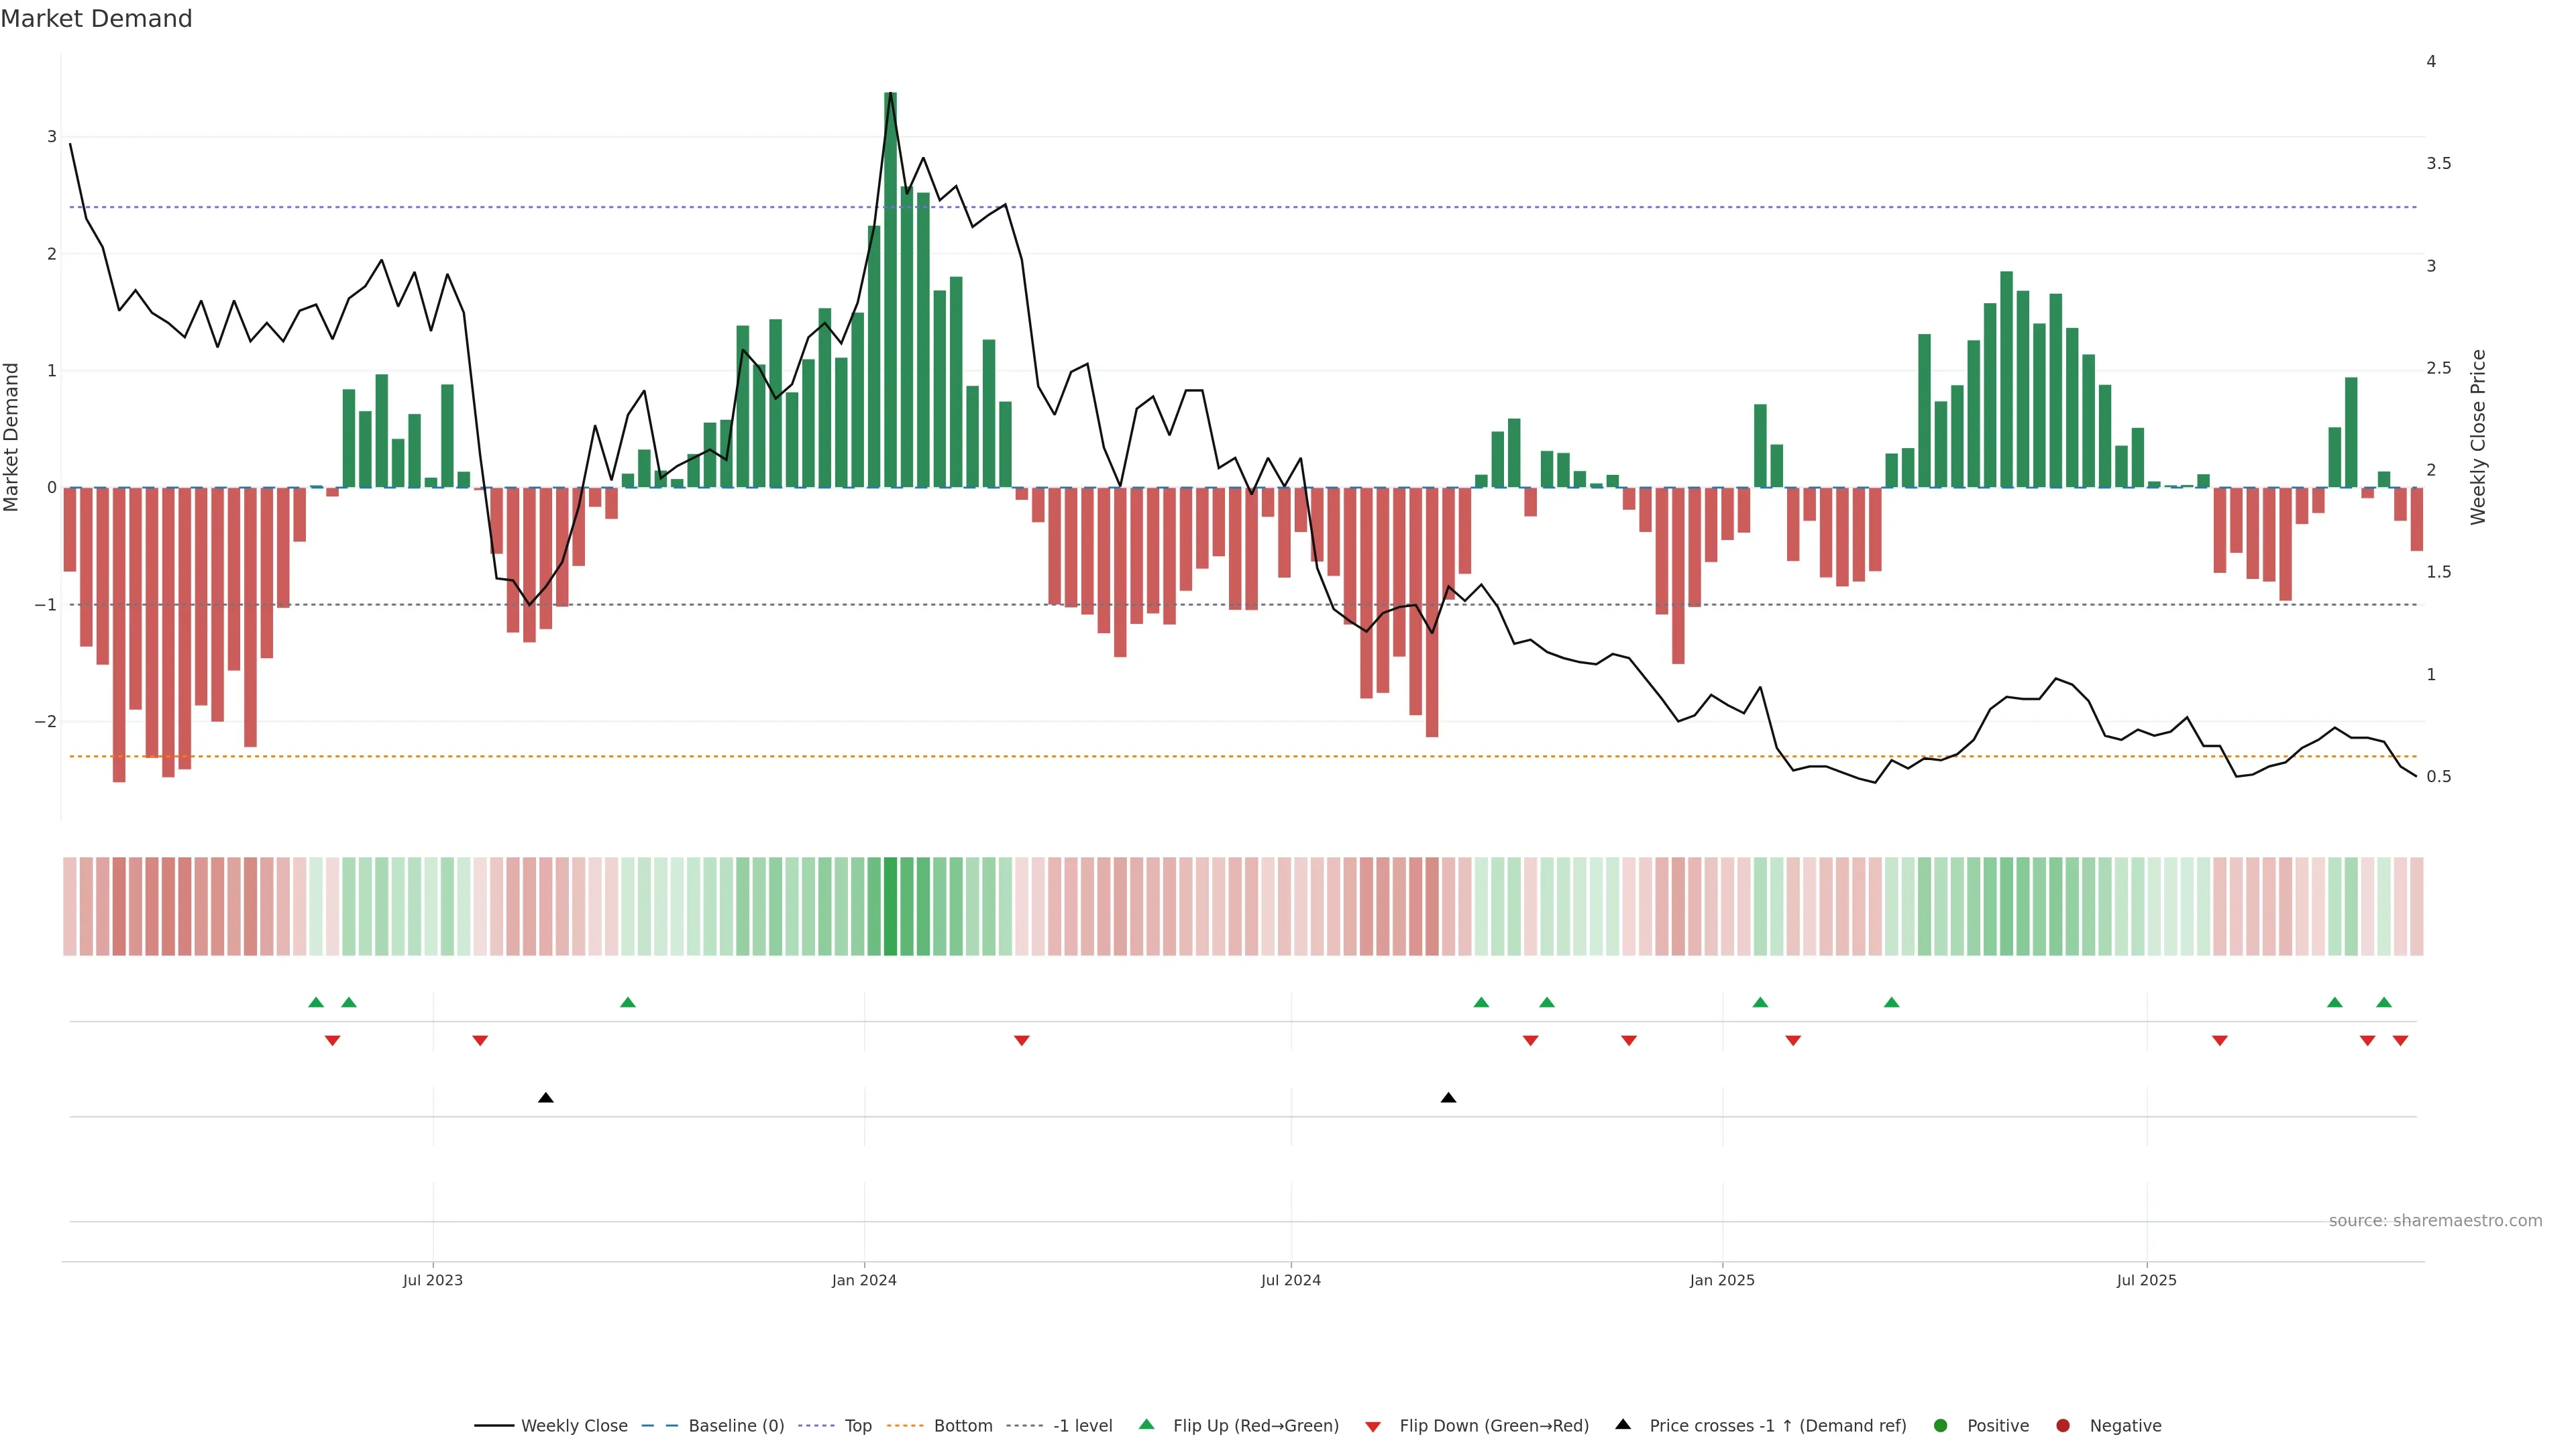Click the Market Demand chart title
The width and height of the screenshot is (2576, 1449).
tap(96, 19)
